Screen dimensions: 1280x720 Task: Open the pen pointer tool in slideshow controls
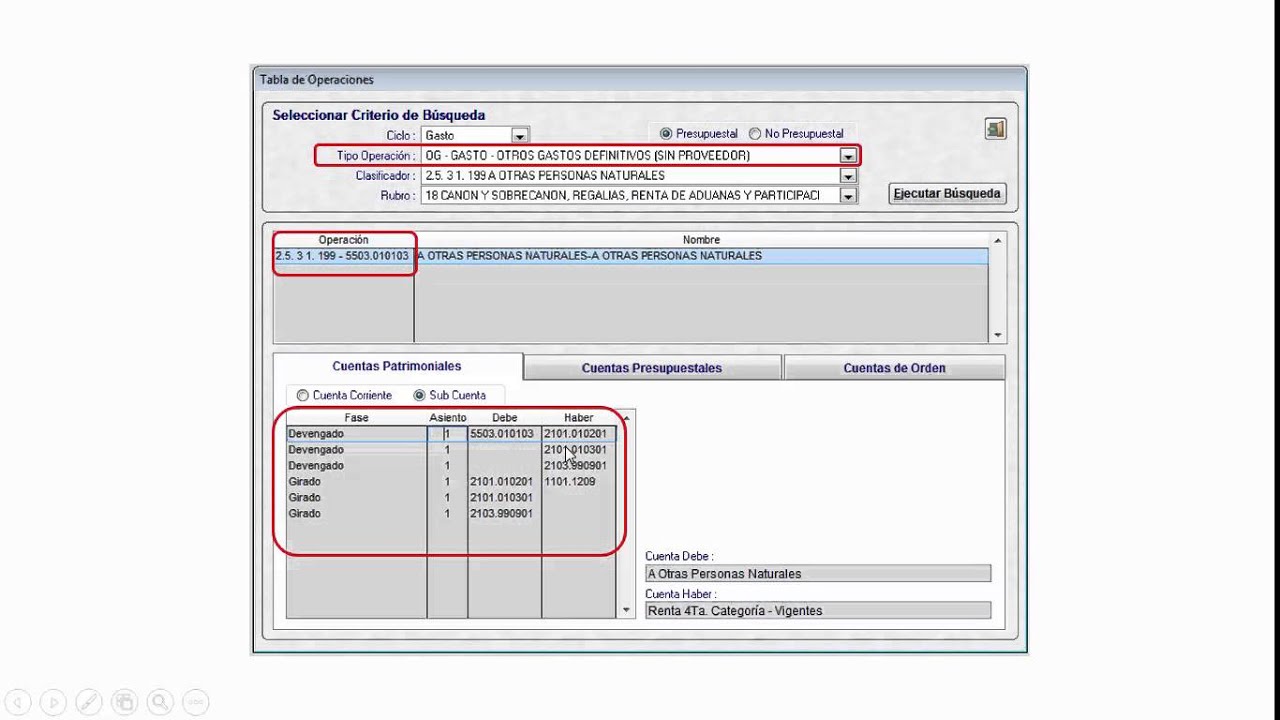pos(89,702)
